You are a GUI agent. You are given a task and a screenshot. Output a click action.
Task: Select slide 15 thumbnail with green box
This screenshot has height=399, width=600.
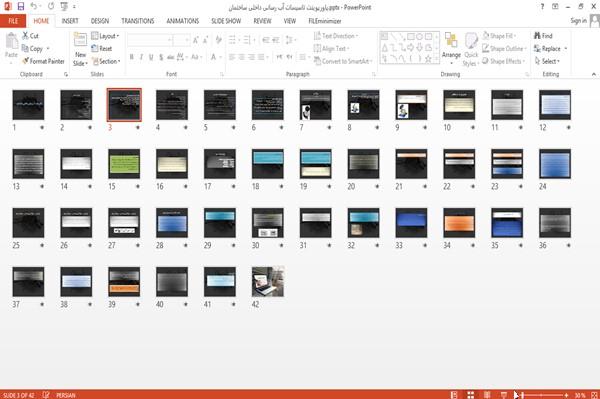coord(124,164)
